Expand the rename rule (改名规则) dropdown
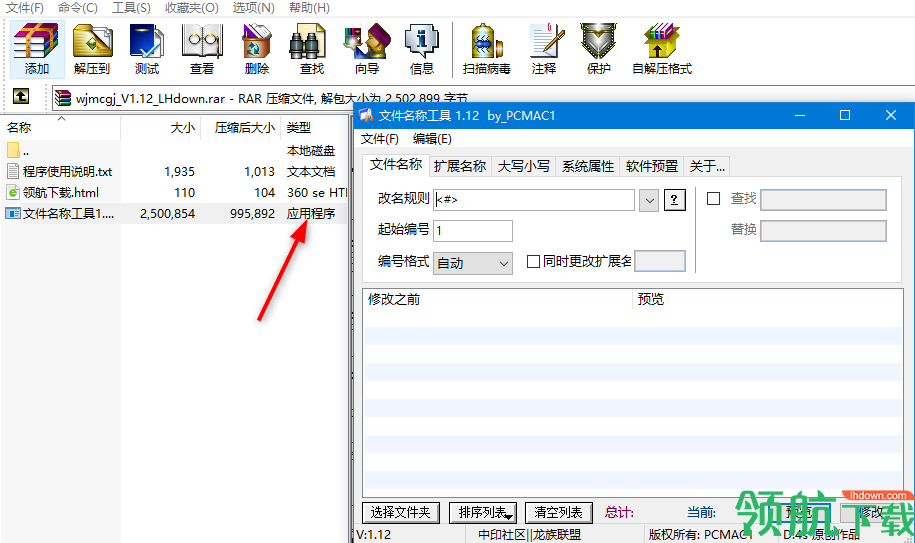Screen dimensions: 915x543 pos(648,201)
